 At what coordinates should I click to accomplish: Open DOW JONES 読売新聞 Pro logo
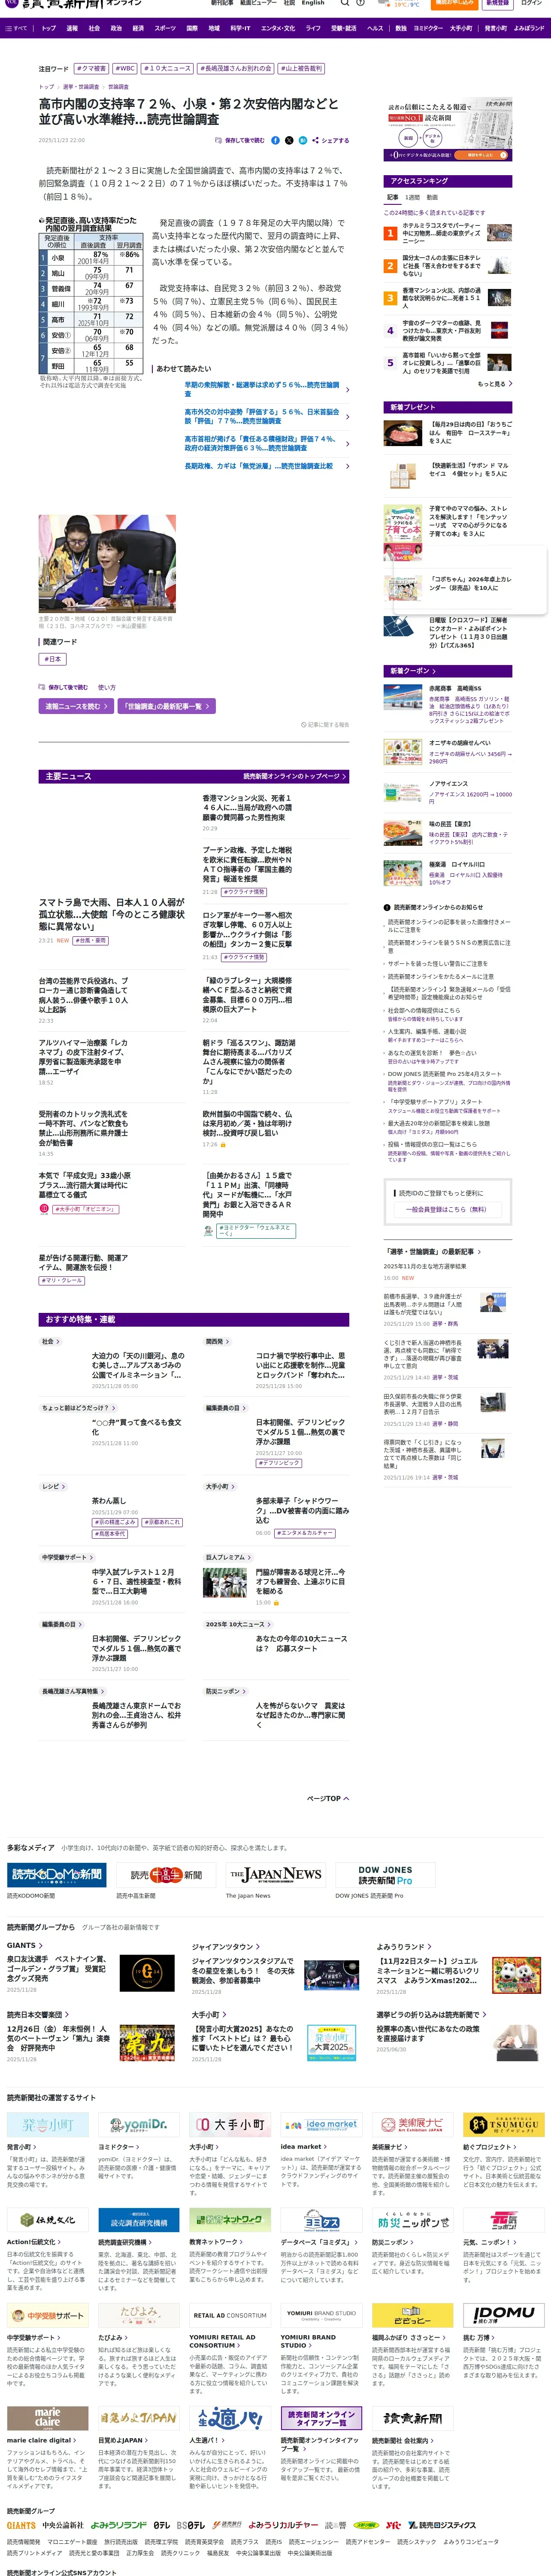(385, 1875)
